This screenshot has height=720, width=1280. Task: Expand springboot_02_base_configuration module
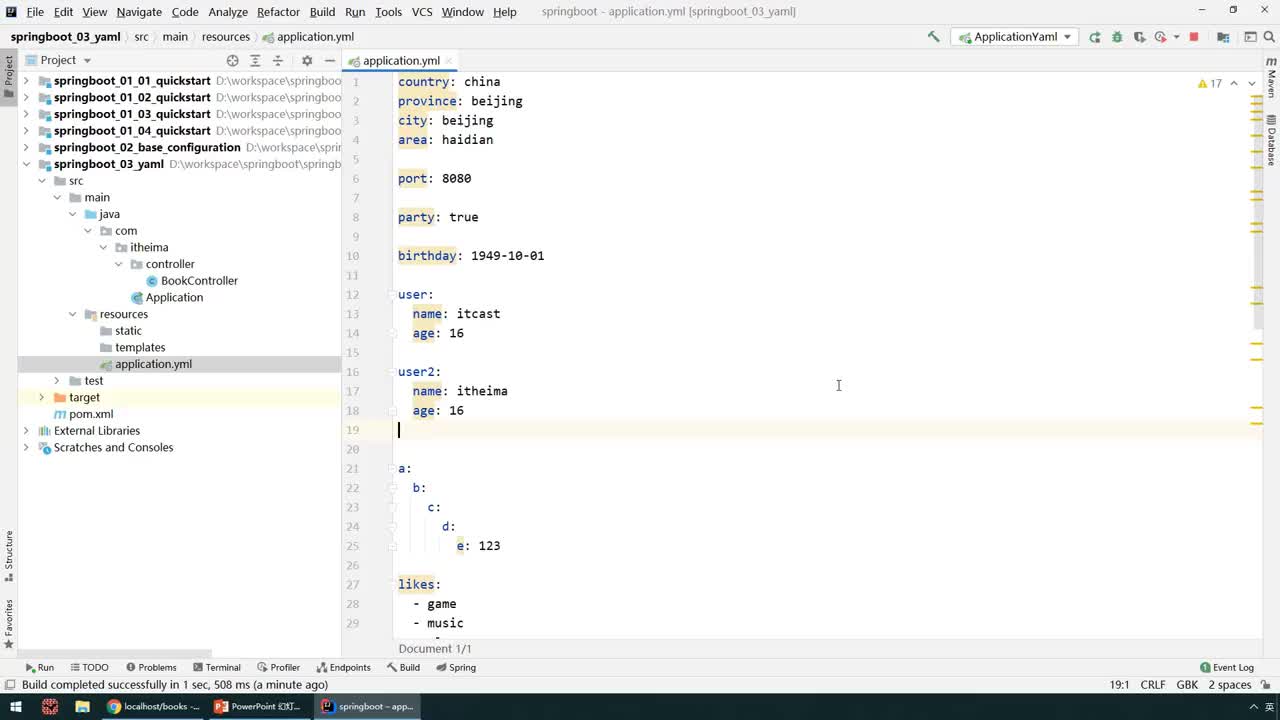click(27, 147)
